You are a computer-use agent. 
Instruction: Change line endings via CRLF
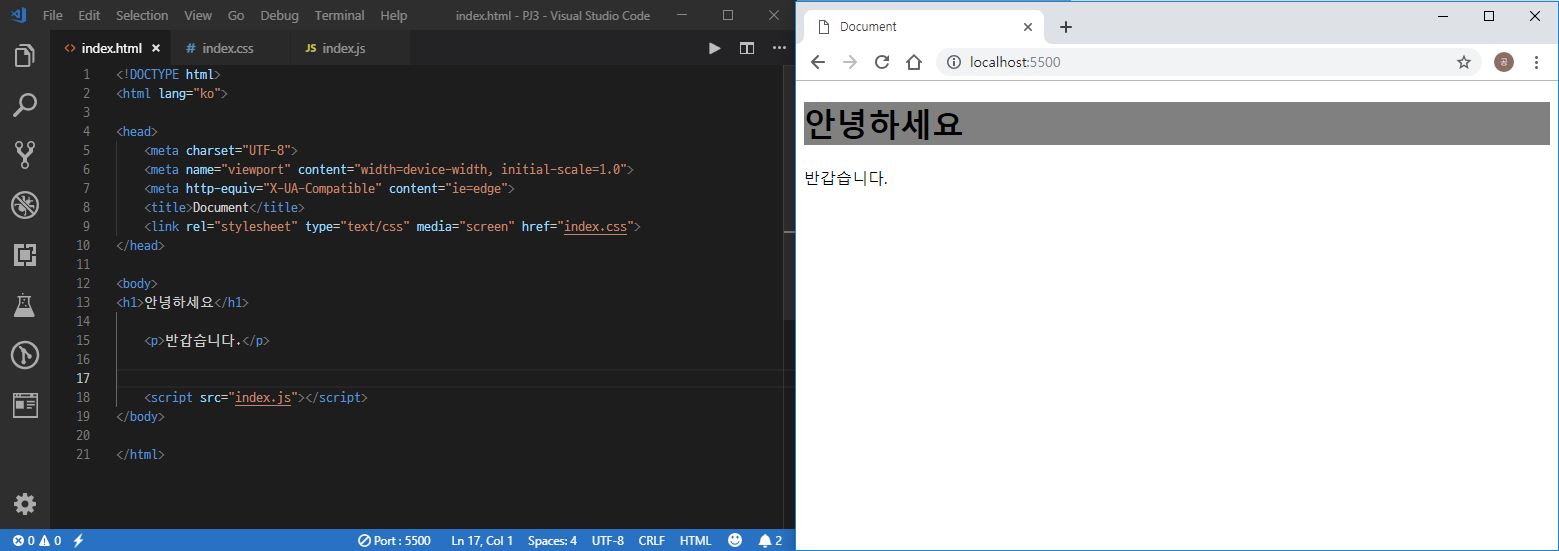[652, 540]
